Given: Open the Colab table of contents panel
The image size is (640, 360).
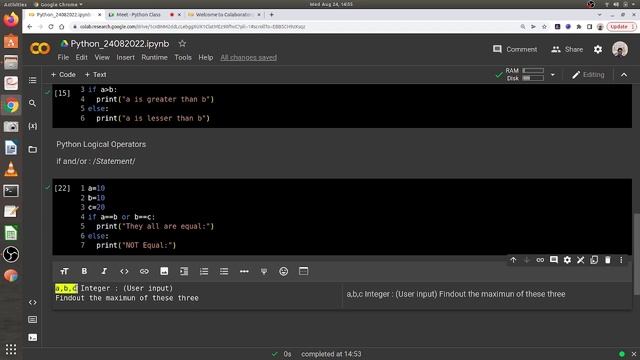Looking at the screenshot, I should pos(33,80).
